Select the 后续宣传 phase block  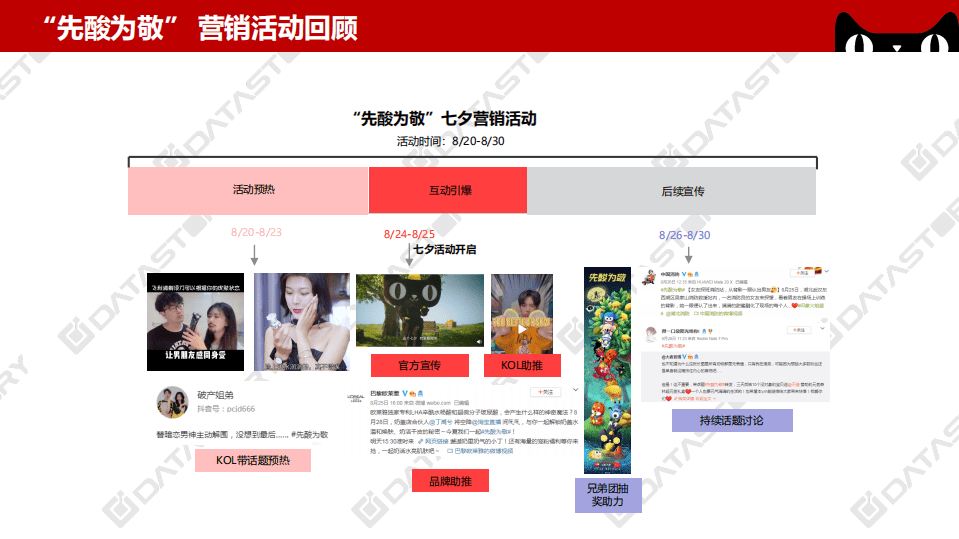click(672, 191)
